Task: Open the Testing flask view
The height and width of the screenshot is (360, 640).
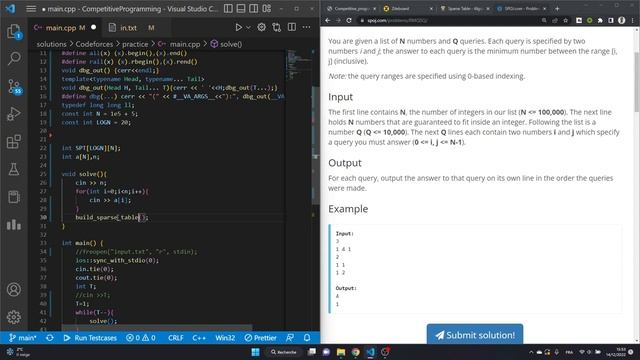Action: tap(14, 169)
